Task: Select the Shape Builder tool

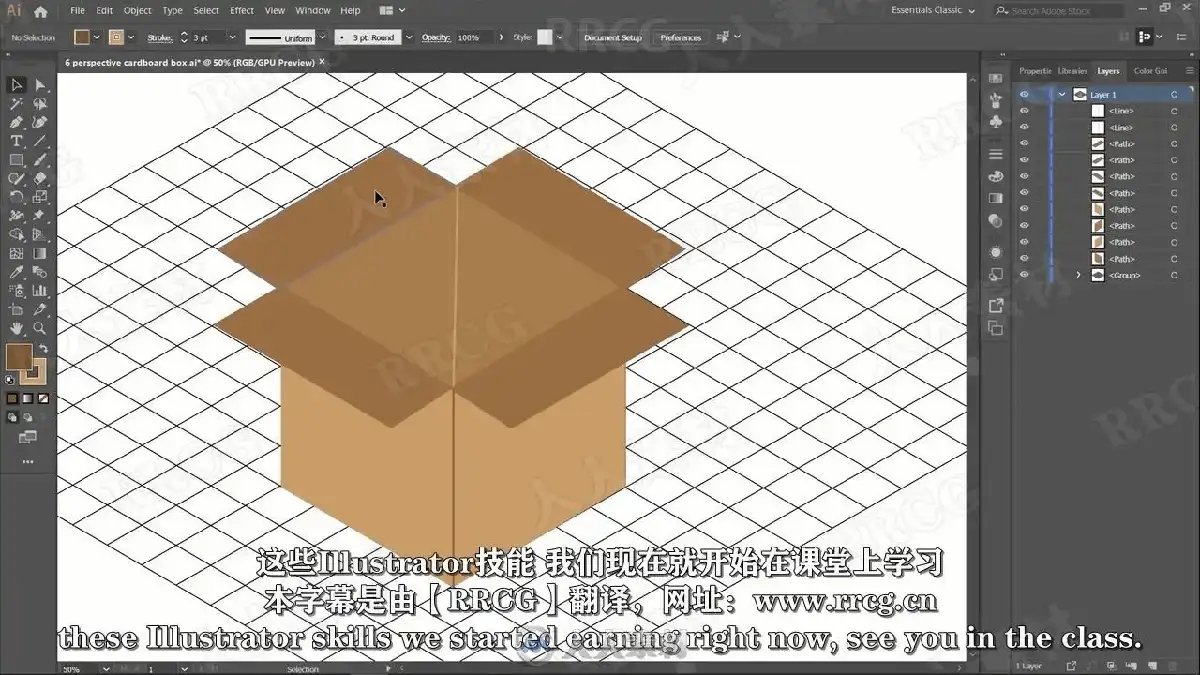Action: pyautogui.click(x=17, y=234)
